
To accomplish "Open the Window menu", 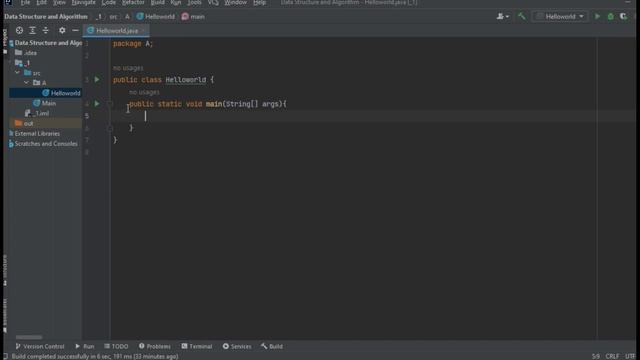I will 236,2.
